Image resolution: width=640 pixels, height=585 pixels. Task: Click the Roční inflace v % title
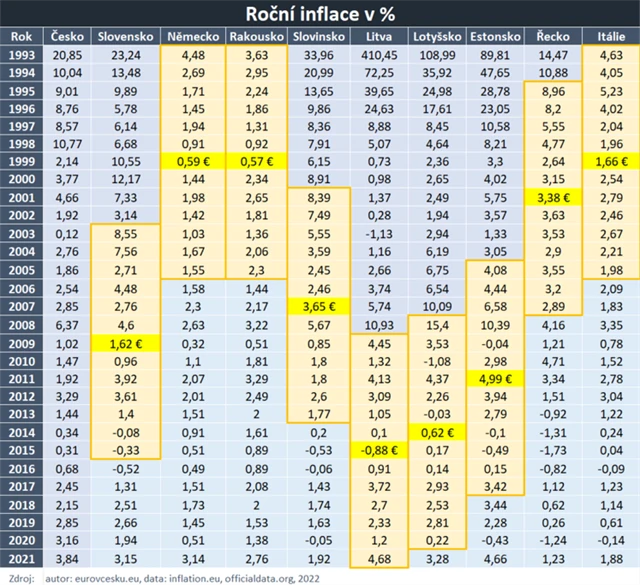(320, 12)
